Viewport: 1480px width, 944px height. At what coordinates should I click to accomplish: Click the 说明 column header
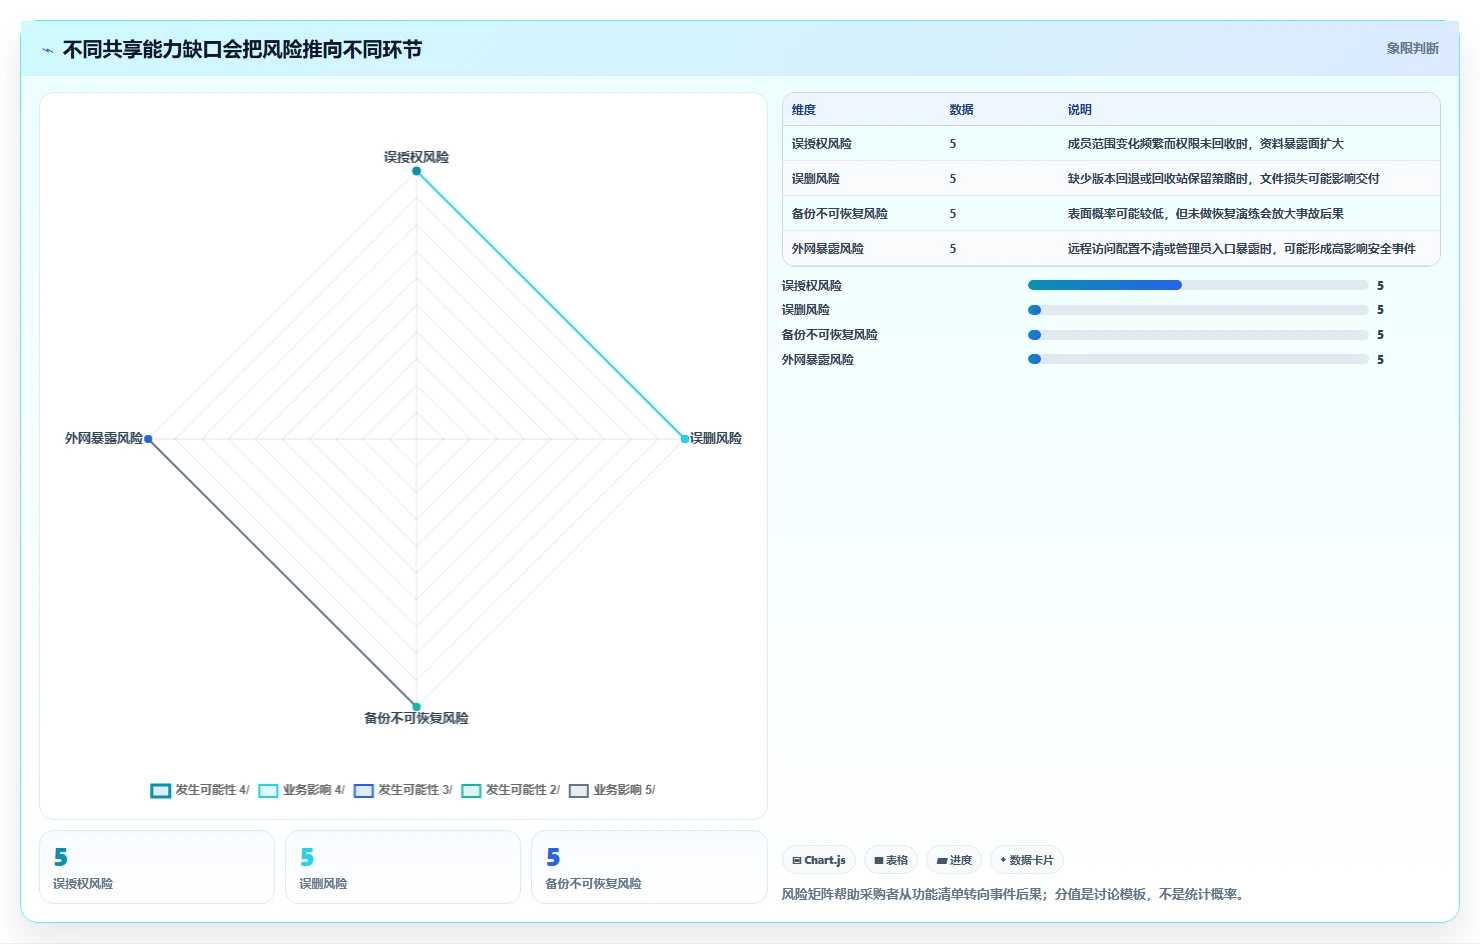1079,110
